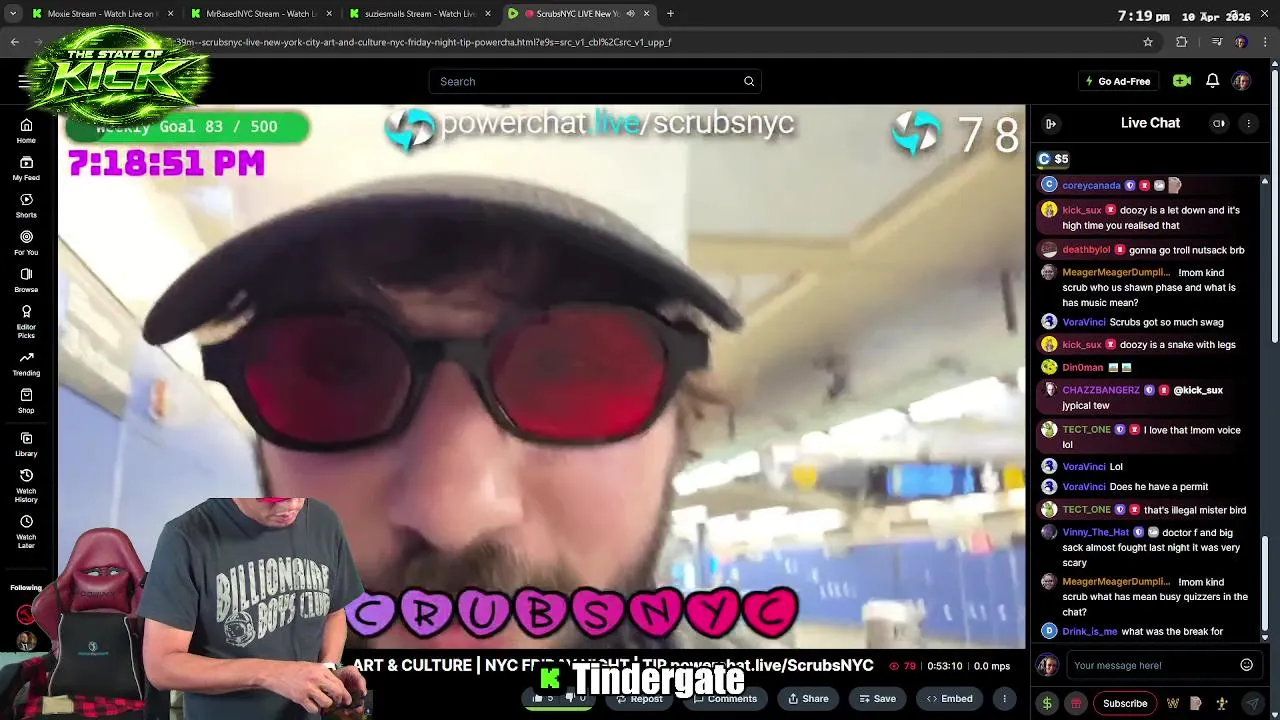Open coreycanada's username in chat
The width and height of the screenshot is (1280, 720).
1091,185
